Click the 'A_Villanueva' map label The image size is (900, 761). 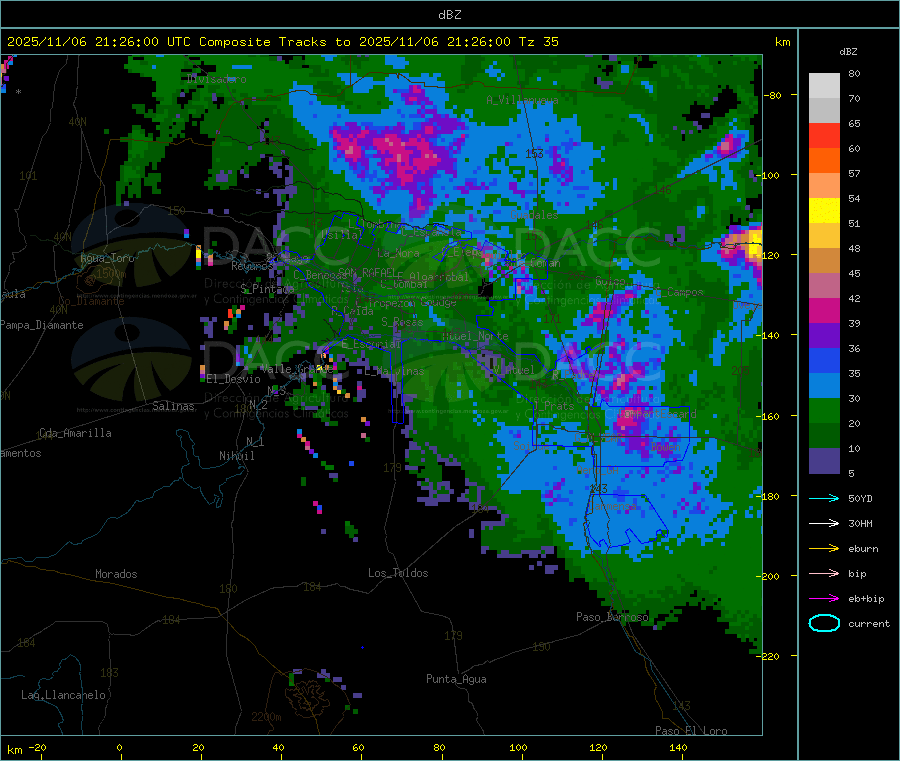pos(522,100)
